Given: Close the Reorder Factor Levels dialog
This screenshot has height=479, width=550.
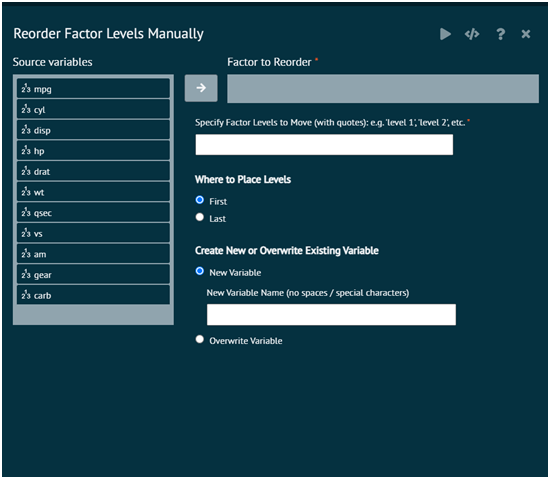Looking at the screenshot, I should pos(525,34).
